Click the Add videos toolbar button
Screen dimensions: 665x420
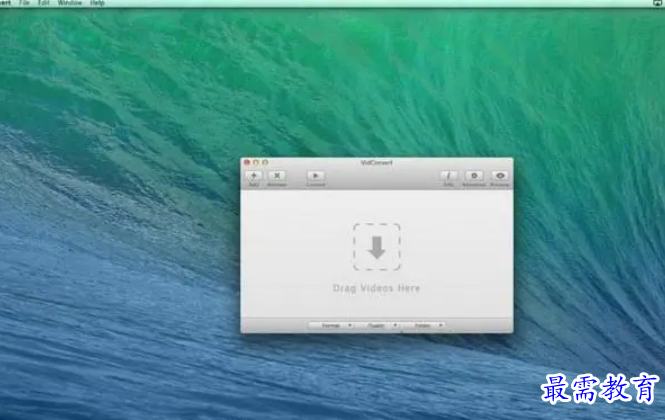[254, 176]
